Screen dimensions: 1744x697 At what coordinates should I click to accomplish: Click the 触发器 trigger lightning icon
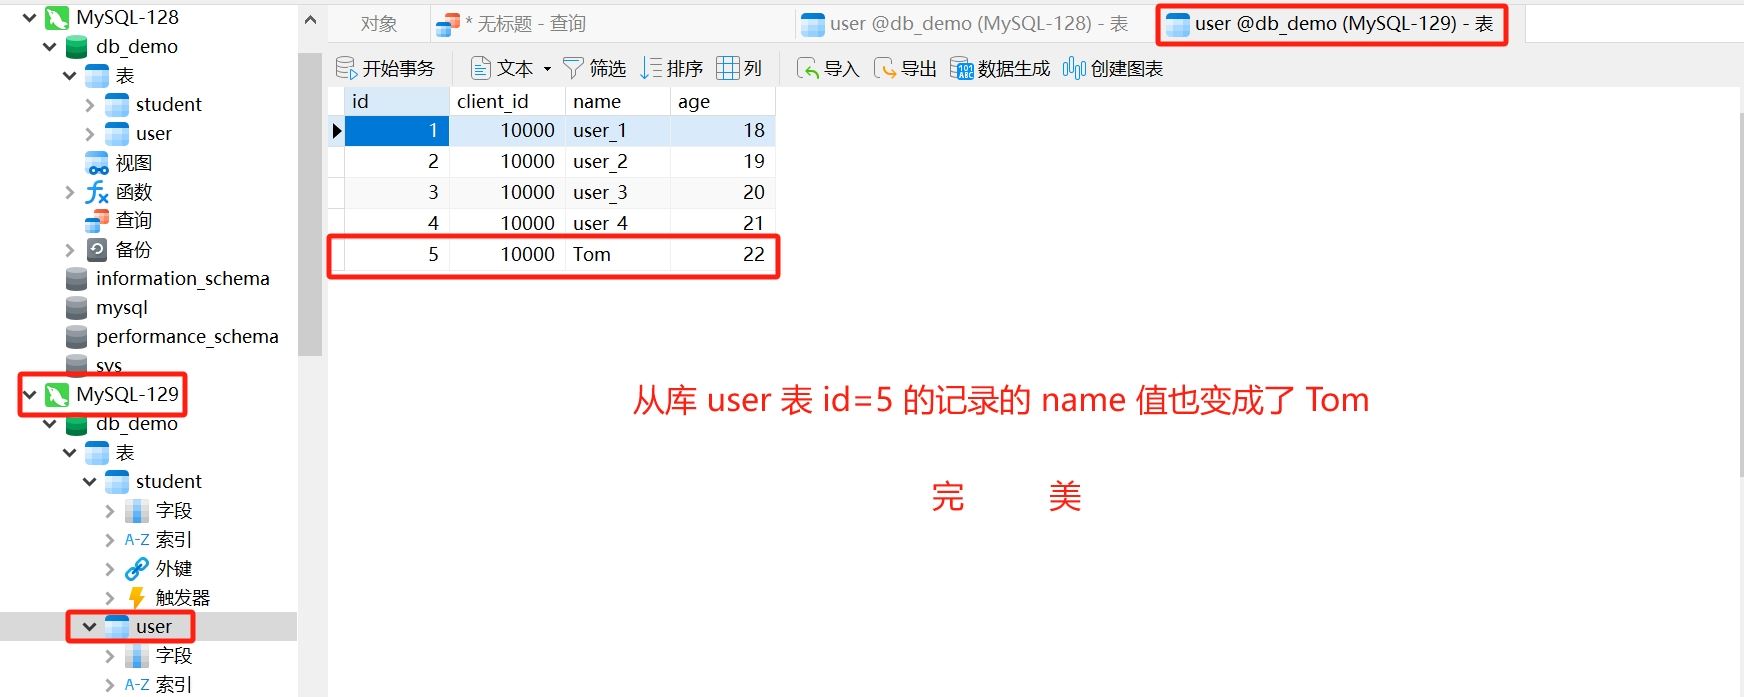(x=137, y=597)
